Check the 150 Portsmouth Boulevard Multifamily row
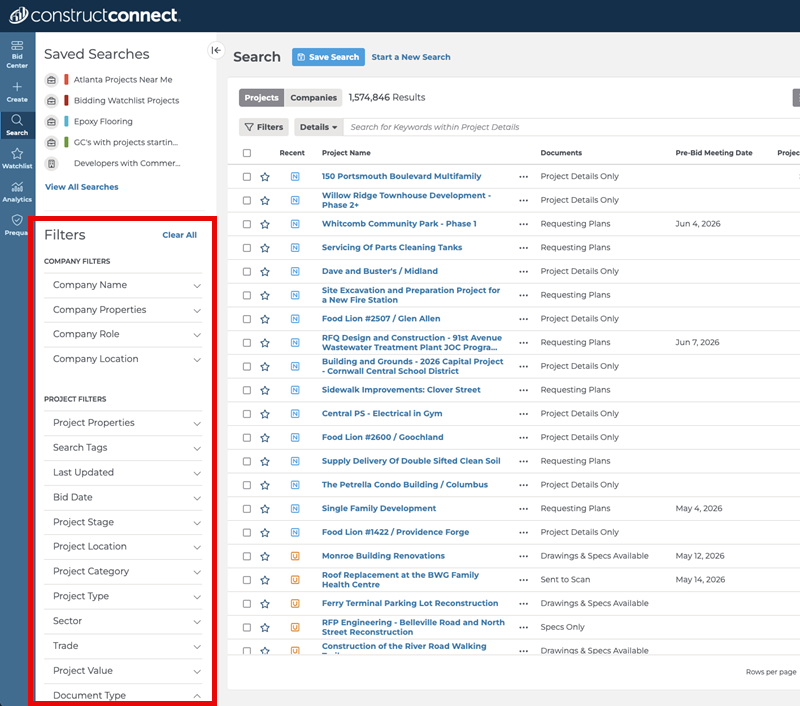The height and width of the screenshot is (706, 800). coord(247,176)
